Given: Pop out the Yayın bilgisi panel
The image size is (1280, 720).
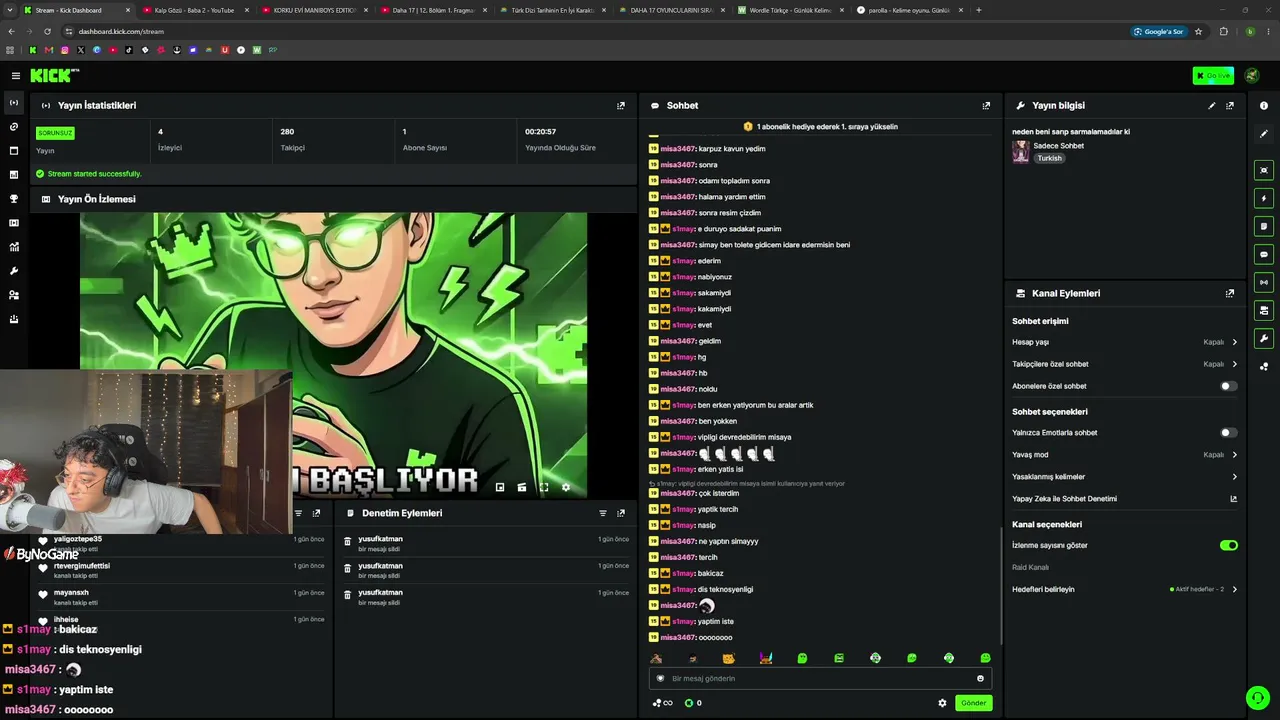Looking at the screenshot, I should point(1230,105).
